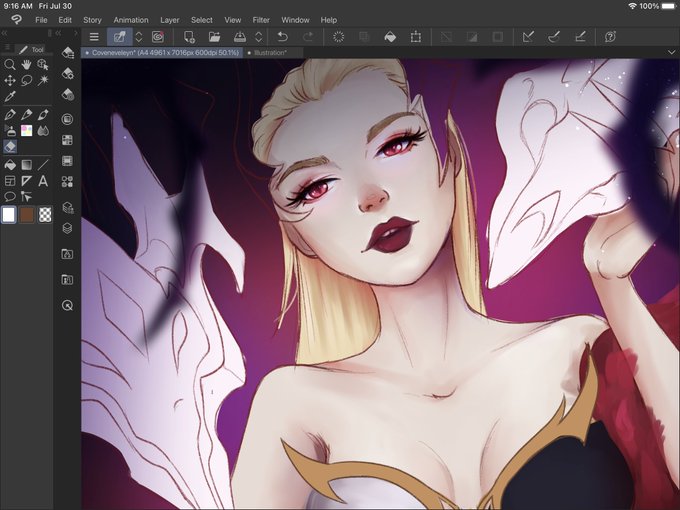This screenshot has height=510, width=680.
Task: Open the File menu
Action: tap(41, 20)
